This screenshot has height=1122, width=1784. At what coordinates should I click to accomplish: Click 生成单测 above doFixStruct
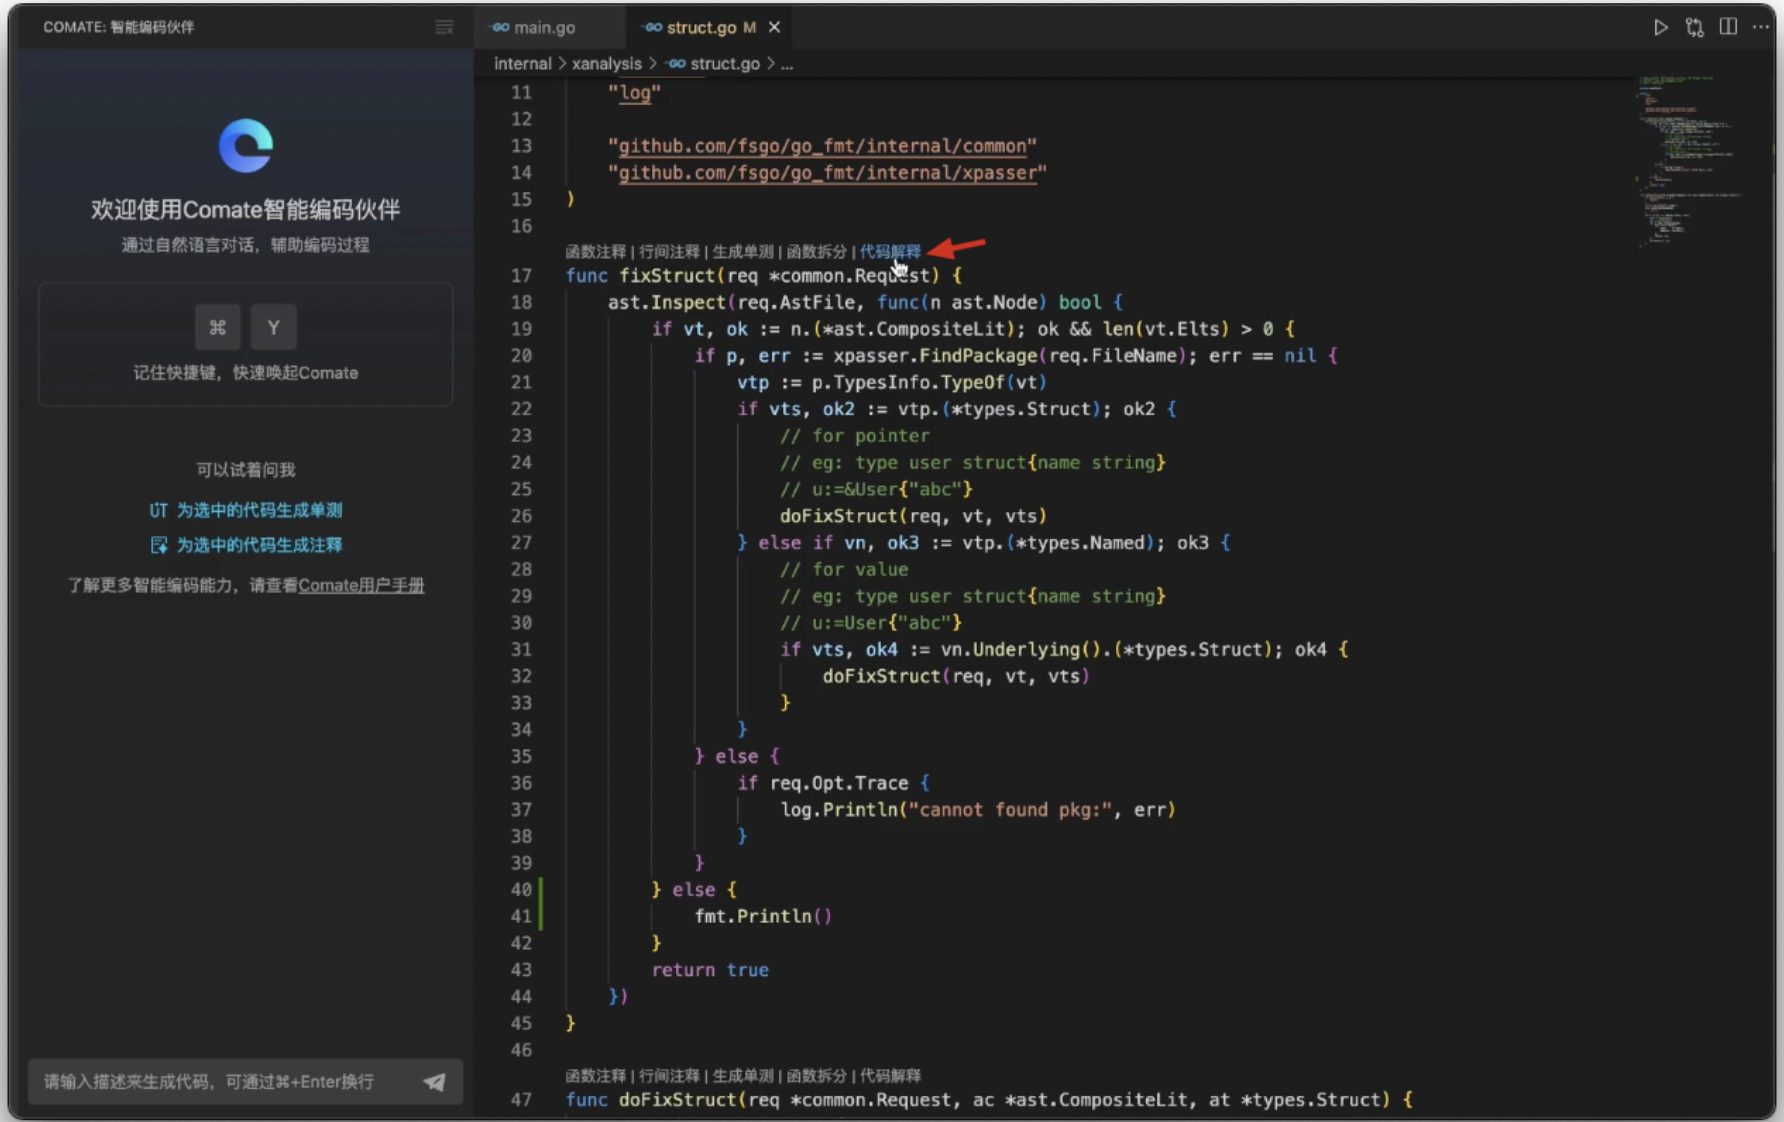coord(743,1076)
